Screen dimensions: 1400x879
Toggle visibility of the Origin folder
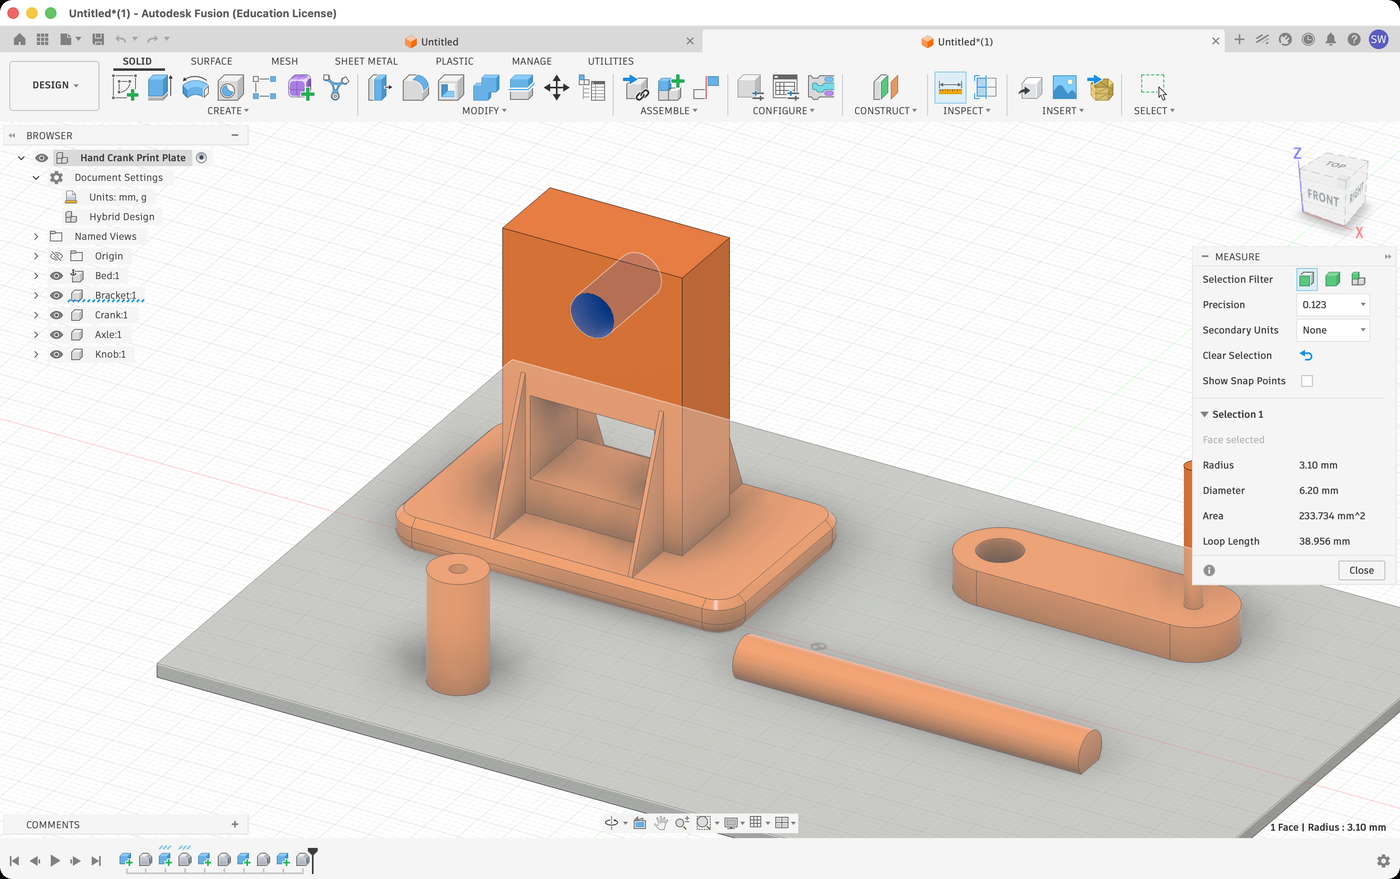57,256
